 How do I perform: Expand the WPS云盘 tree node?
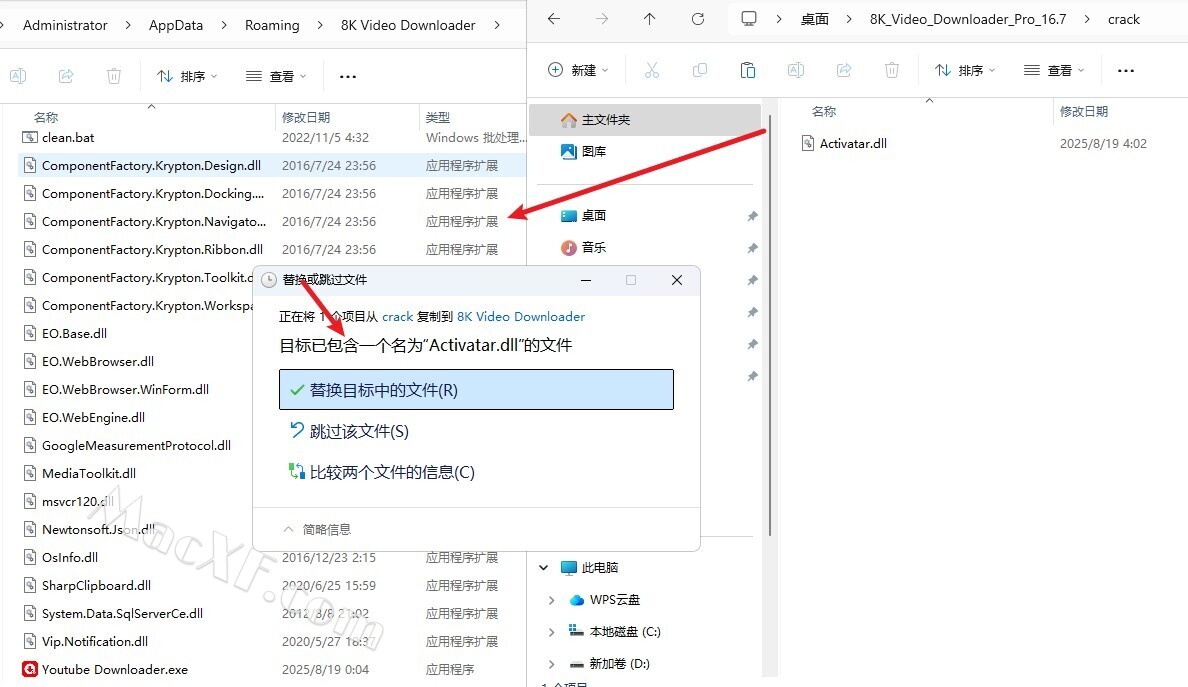pos(551,600)
